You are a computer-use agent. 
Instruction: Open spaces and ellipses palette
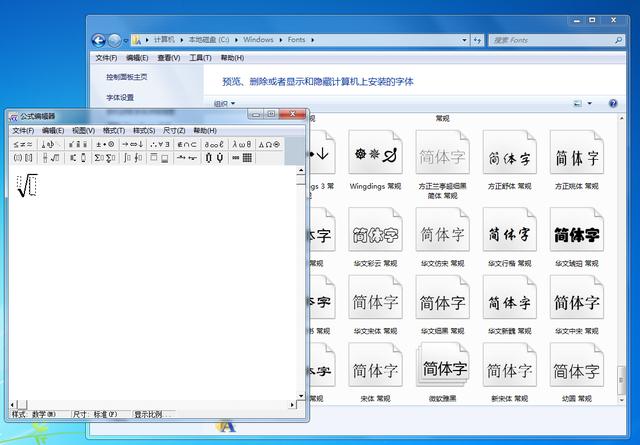click(x=51, y=145)
